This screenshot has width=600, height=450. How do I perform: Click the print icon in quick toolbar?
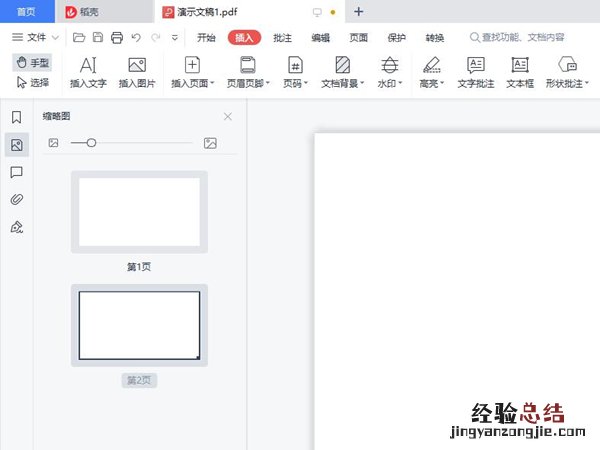[117, 38]
